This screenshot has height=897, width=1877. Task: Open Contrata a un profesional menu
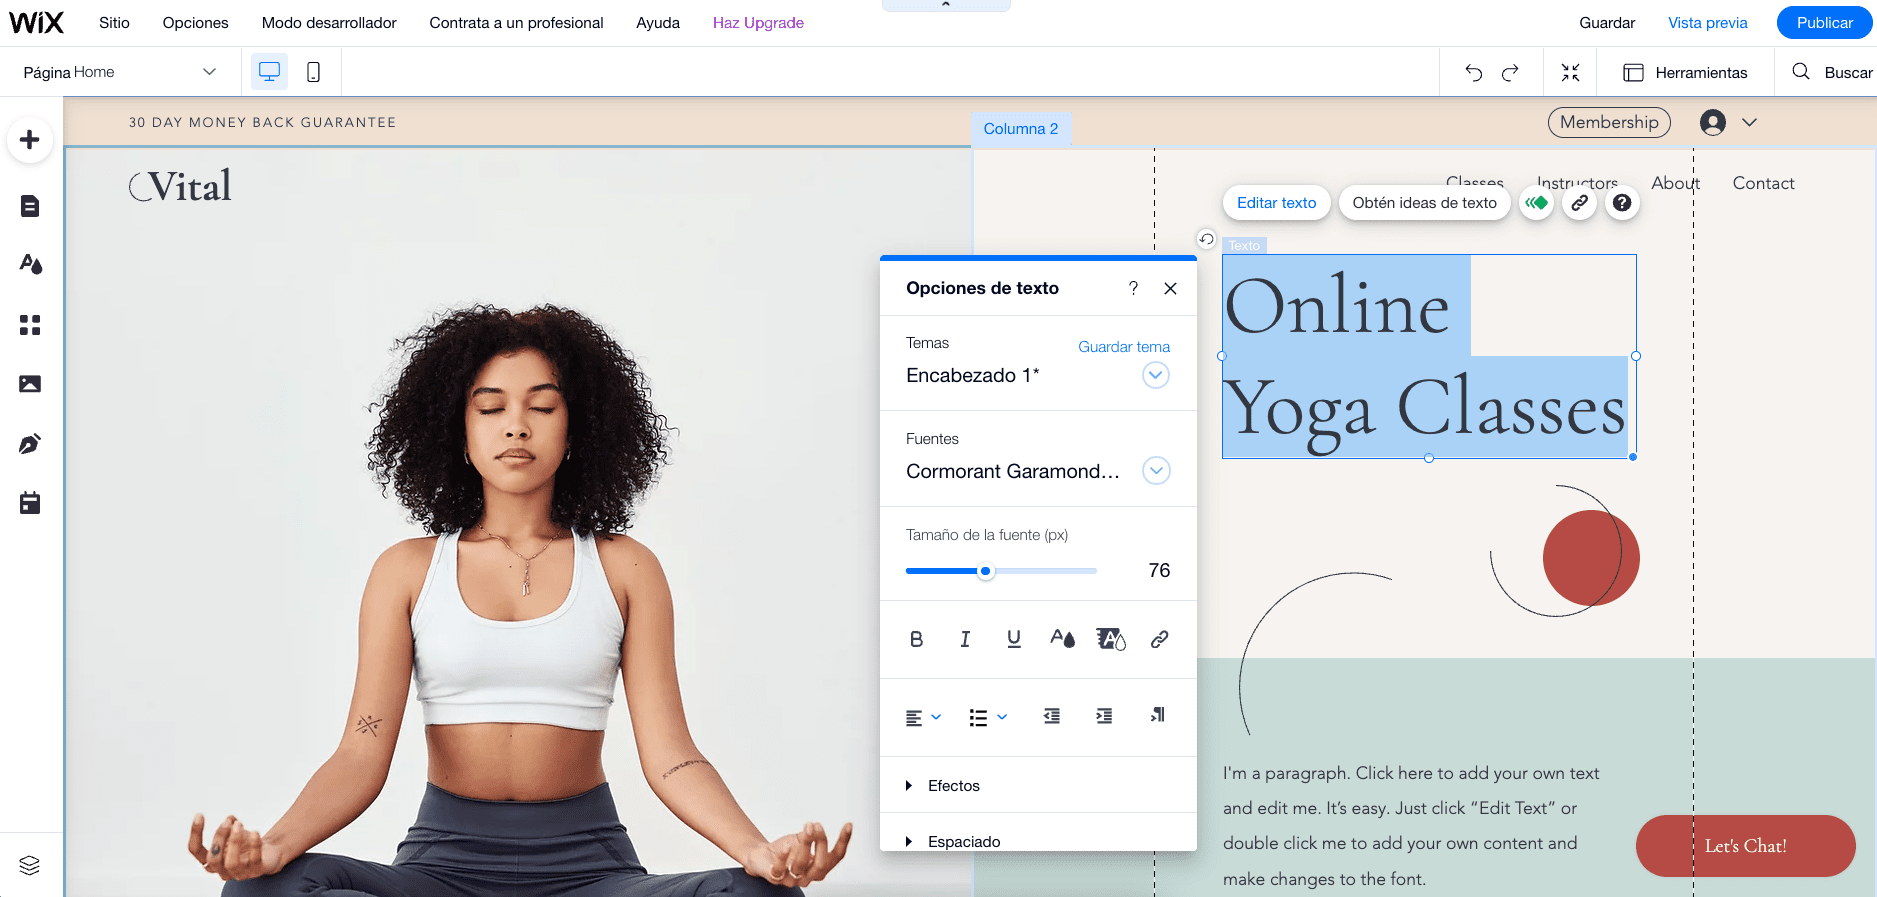516,22
